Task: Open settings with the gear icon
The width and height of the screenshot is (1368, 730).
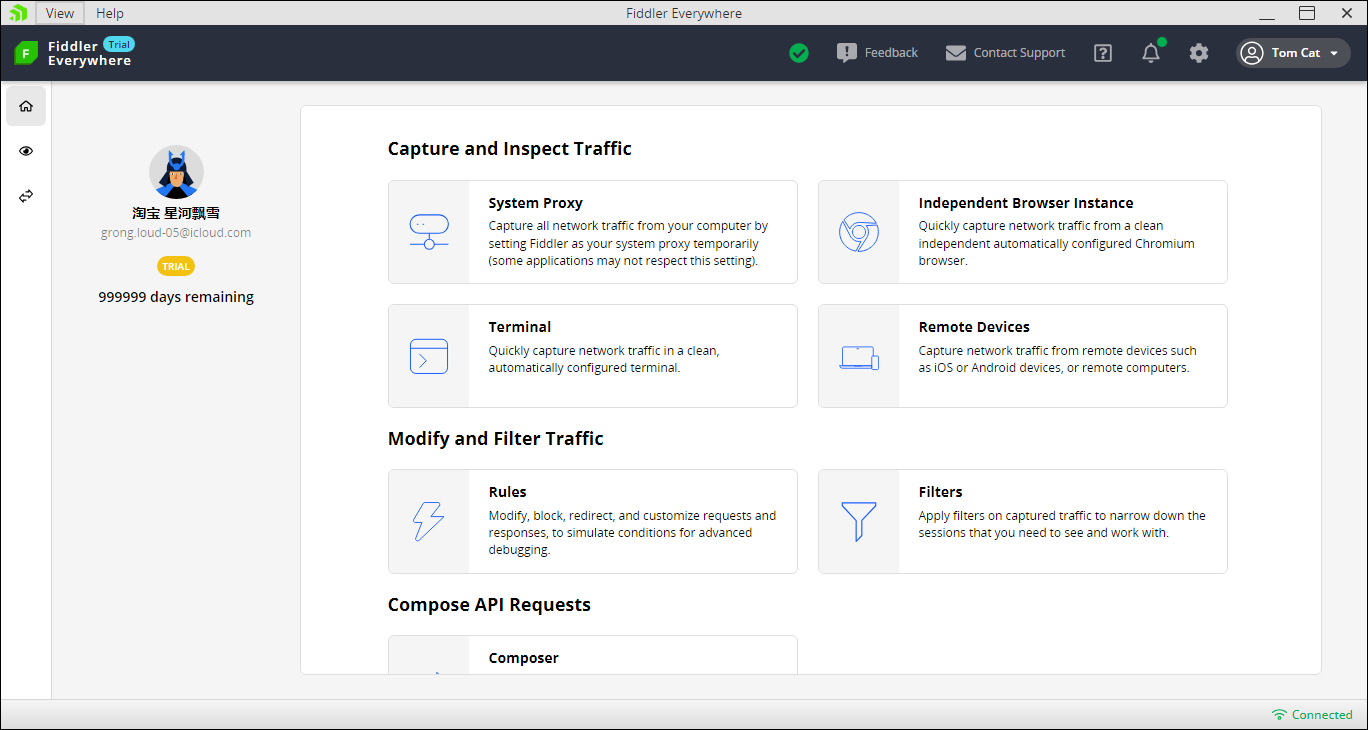Action: click(1199, 53)
